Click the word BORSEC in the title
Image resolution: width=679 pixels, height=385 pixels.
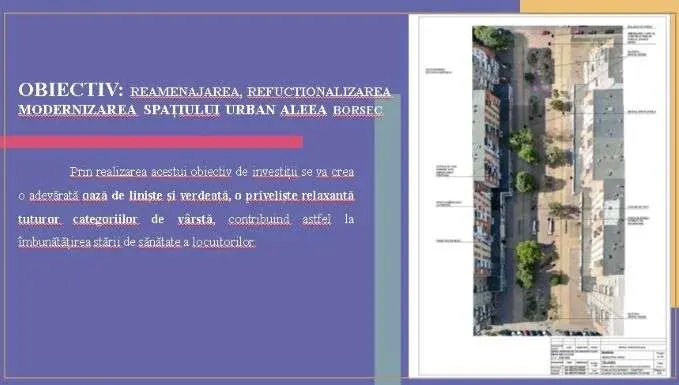point(358,110)
